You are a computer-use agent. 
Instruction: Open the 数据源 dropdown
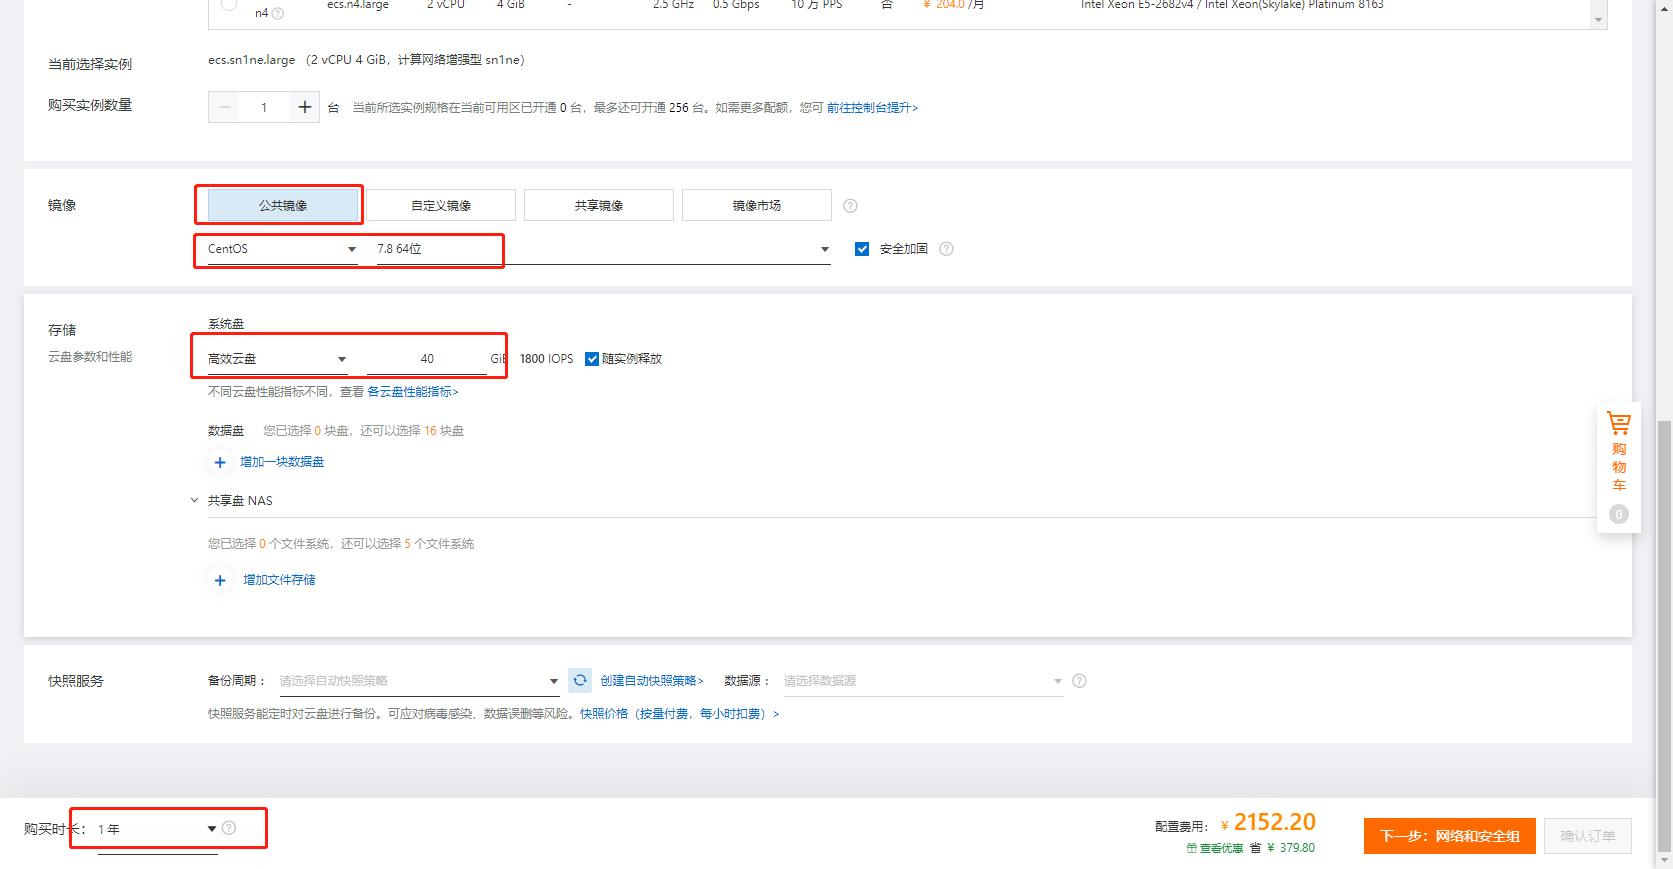coord(922,681)
